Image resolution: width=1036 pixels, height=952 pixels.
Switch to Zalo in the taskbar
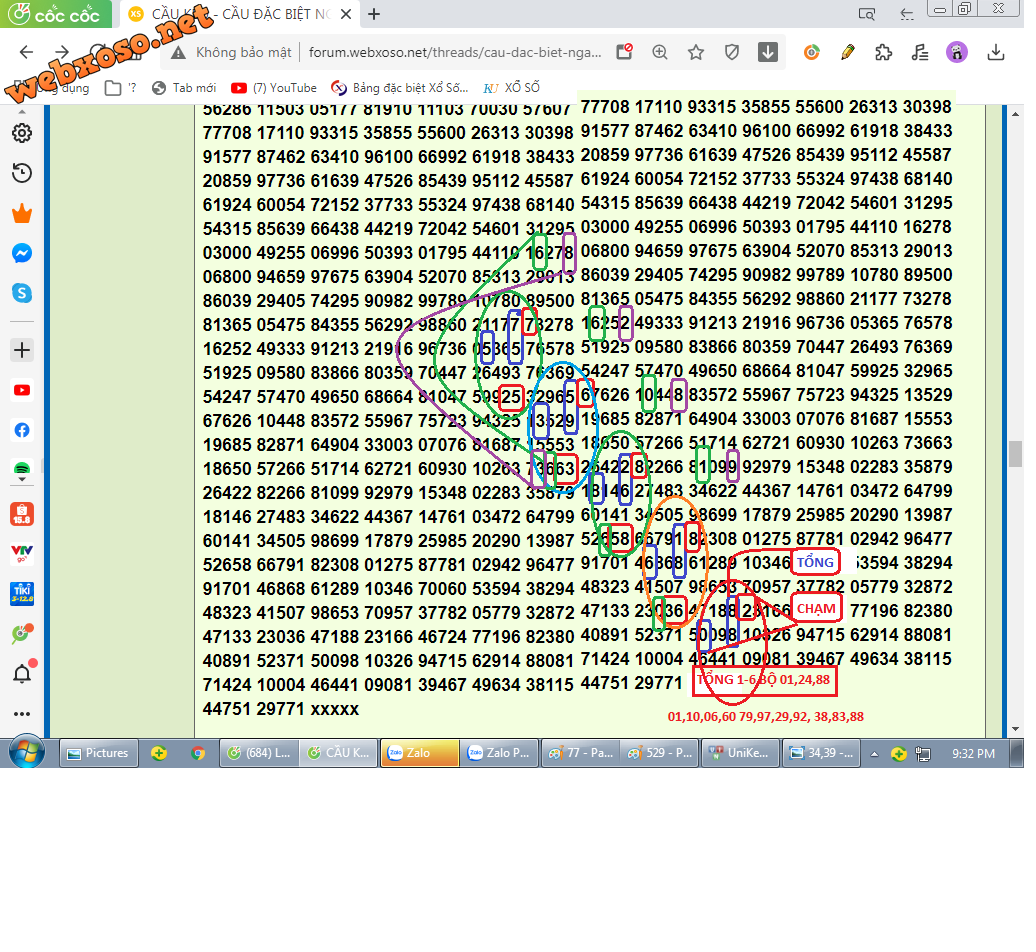(419, 753)
